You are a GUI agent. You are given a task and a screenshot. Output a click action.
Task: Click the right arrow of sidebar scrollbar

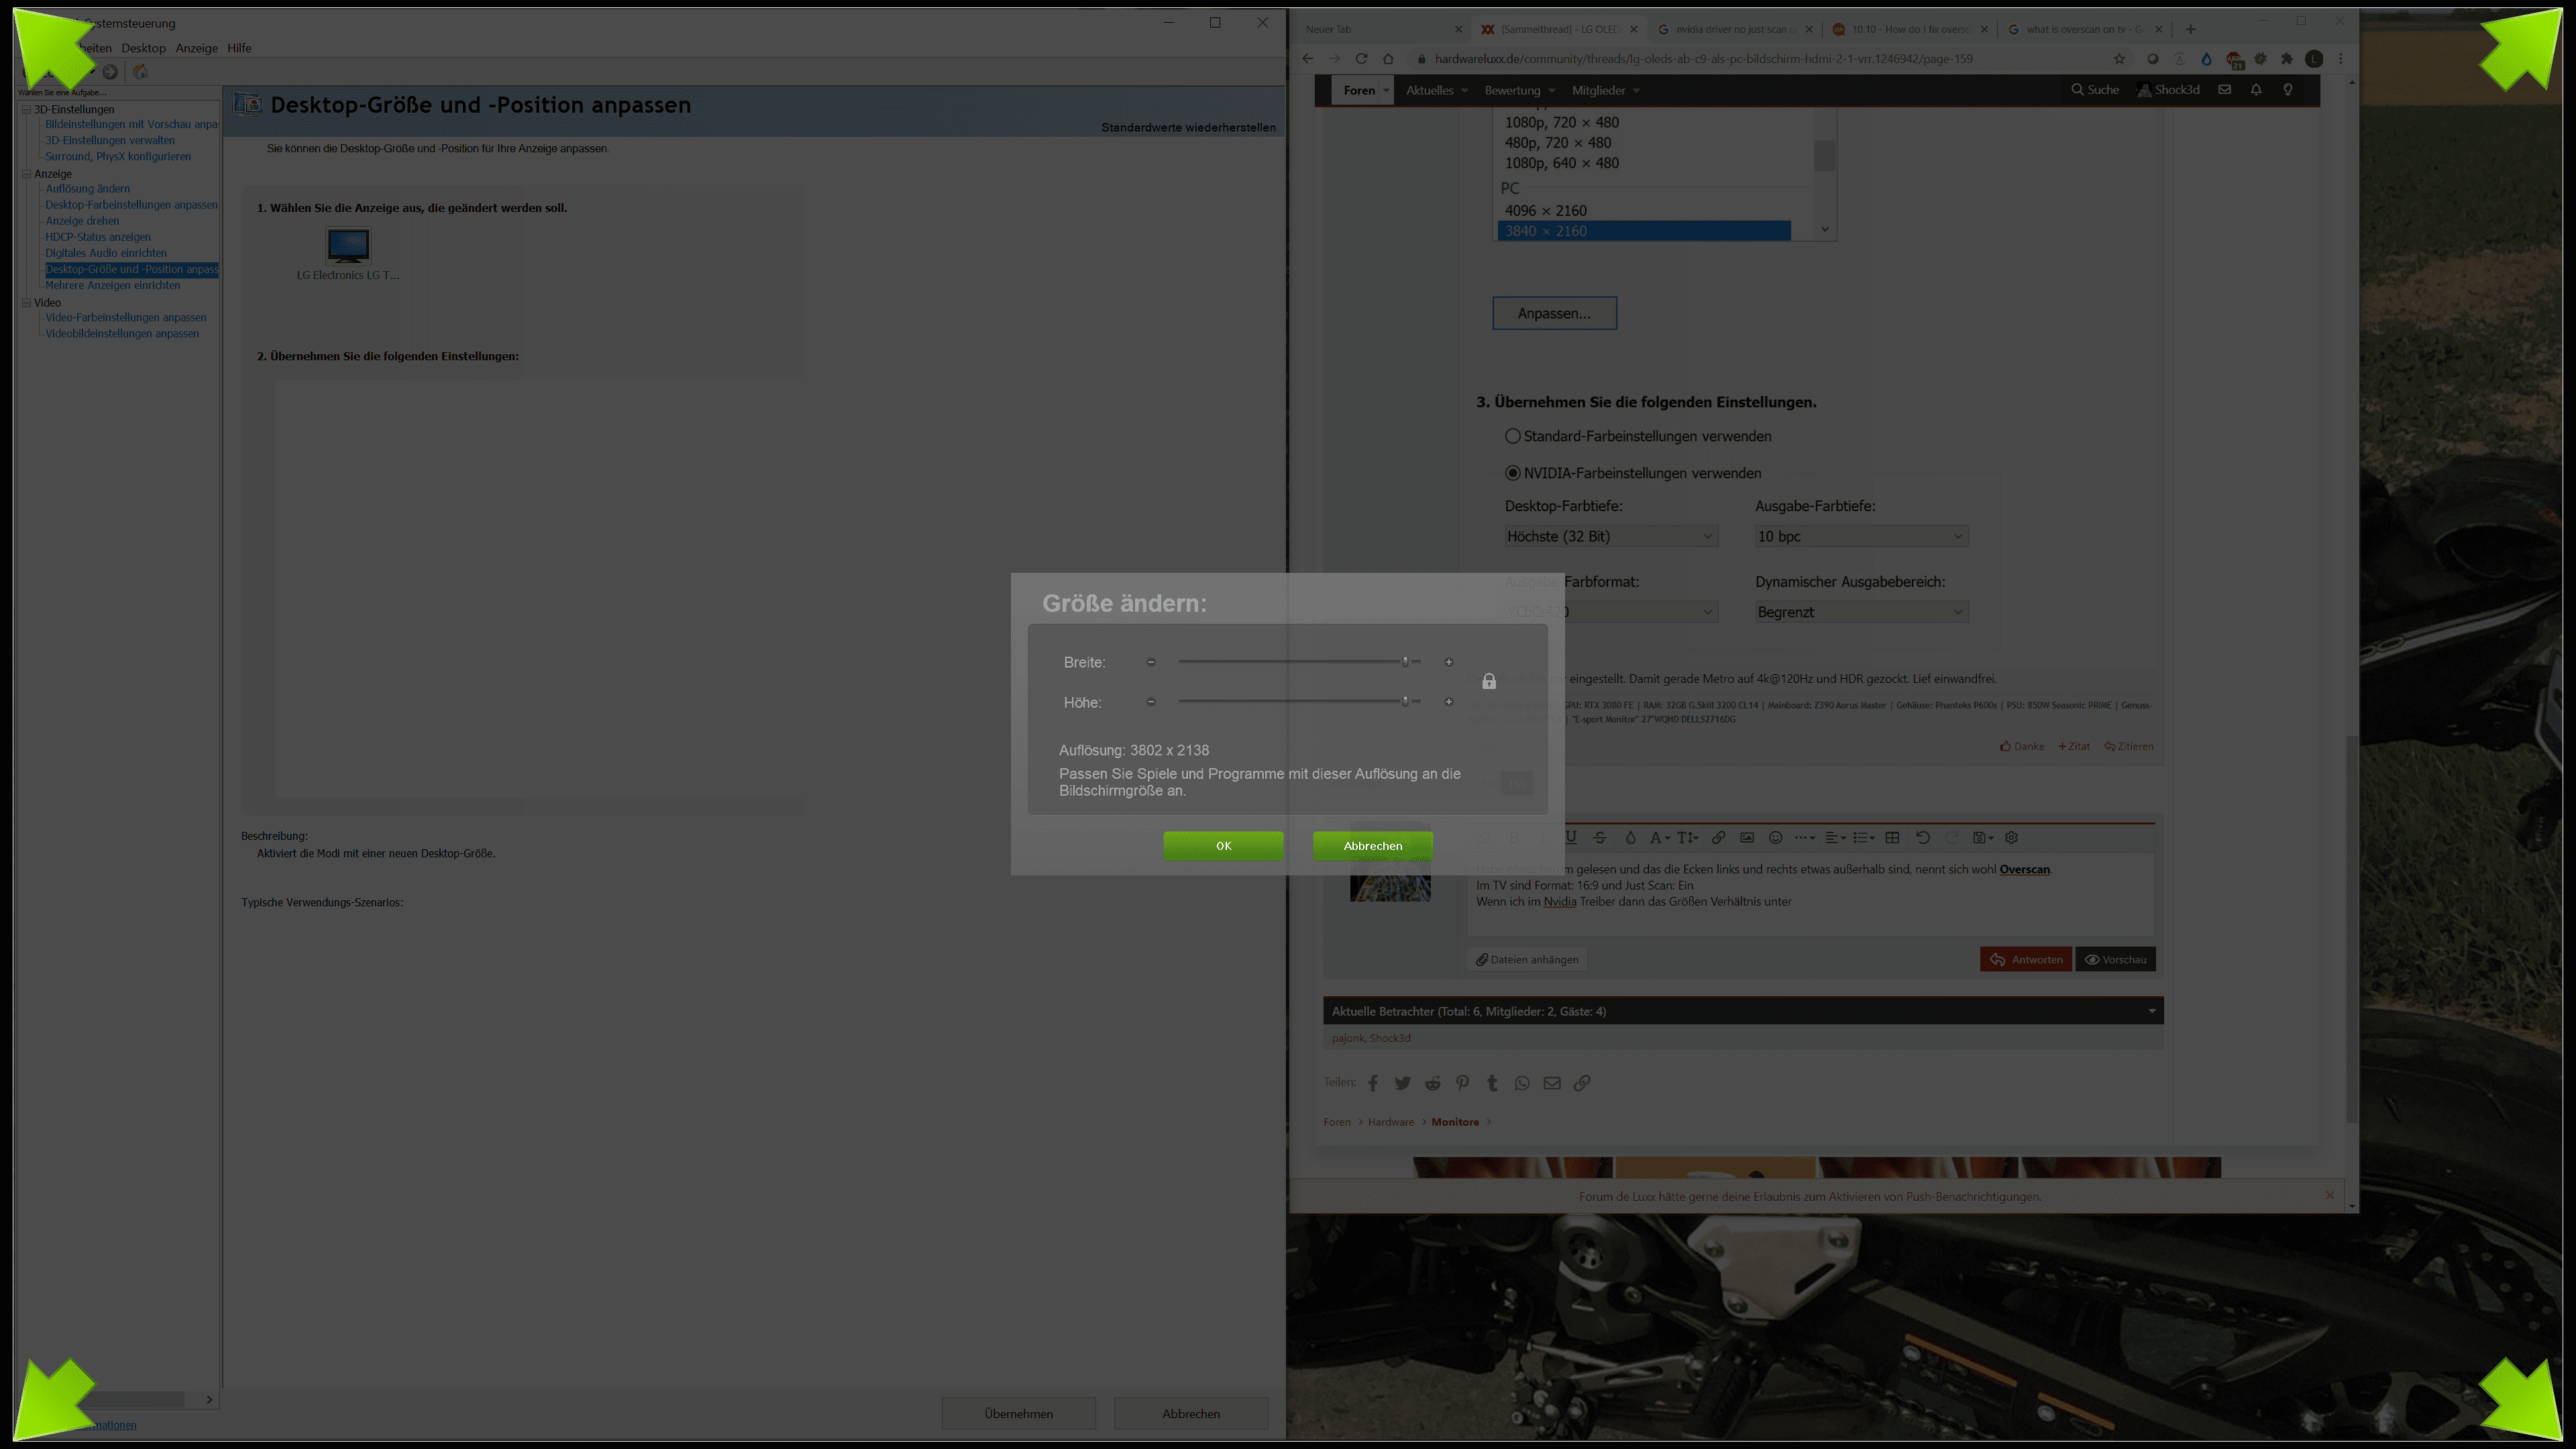tap(209, 1399)
